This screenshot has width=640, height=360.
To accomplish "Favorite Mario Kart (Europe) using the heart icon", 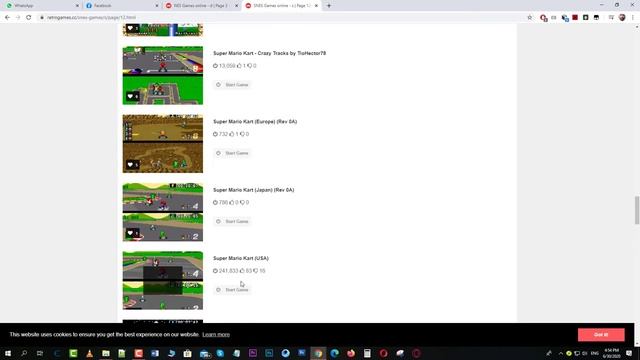I will (x=130, y=164).
